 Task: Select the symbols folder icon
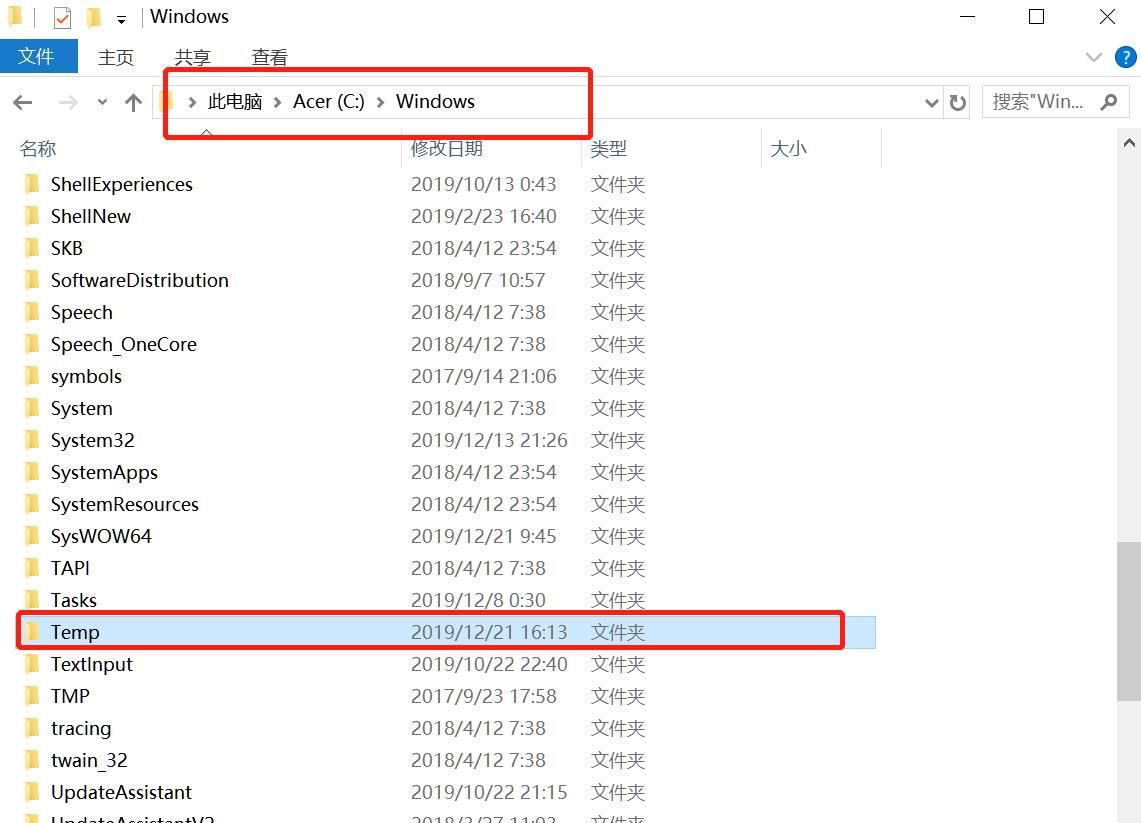[x=32, y=375]
